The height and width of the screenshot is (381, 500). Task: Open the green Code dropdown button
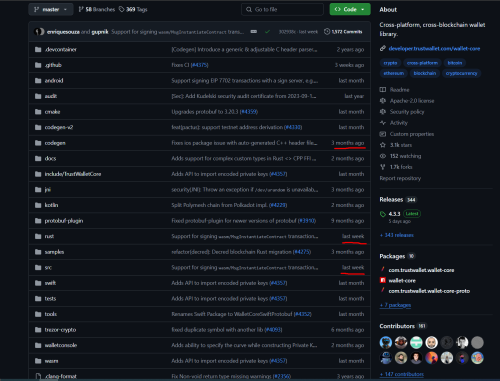[x=350, y=9]
